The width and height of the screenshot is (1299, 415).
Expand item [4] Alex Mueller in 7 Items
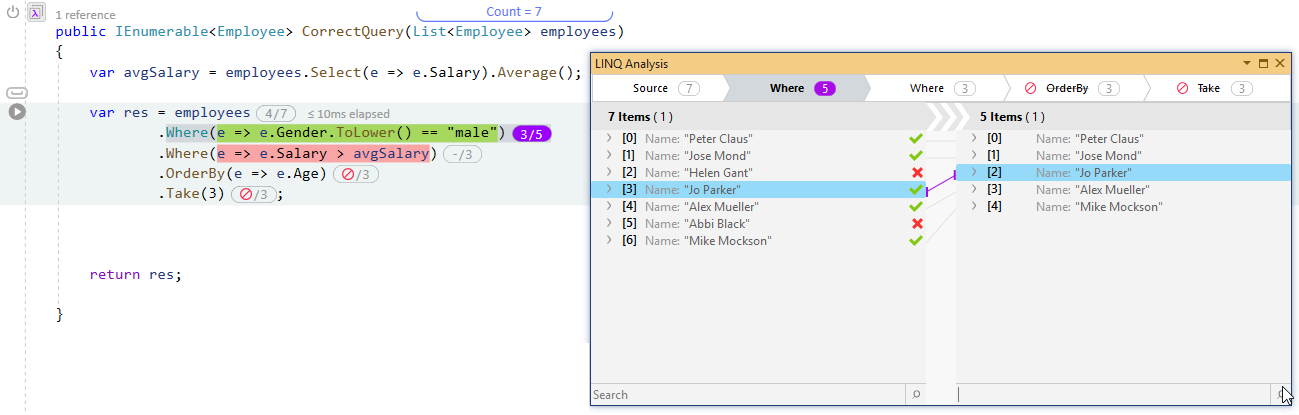(609, 206)
